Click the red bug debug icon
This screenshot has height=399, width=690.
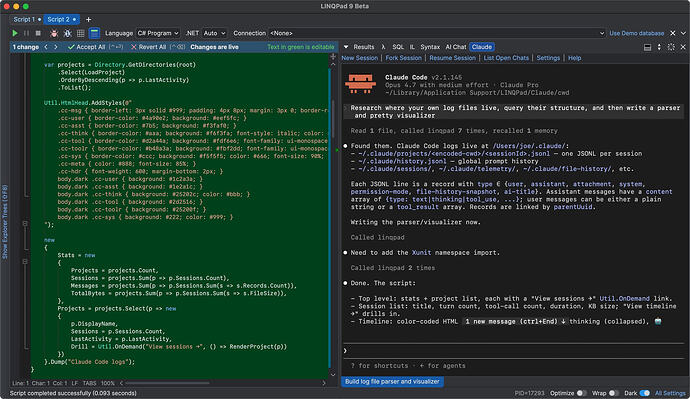click(x=54, y=33)
